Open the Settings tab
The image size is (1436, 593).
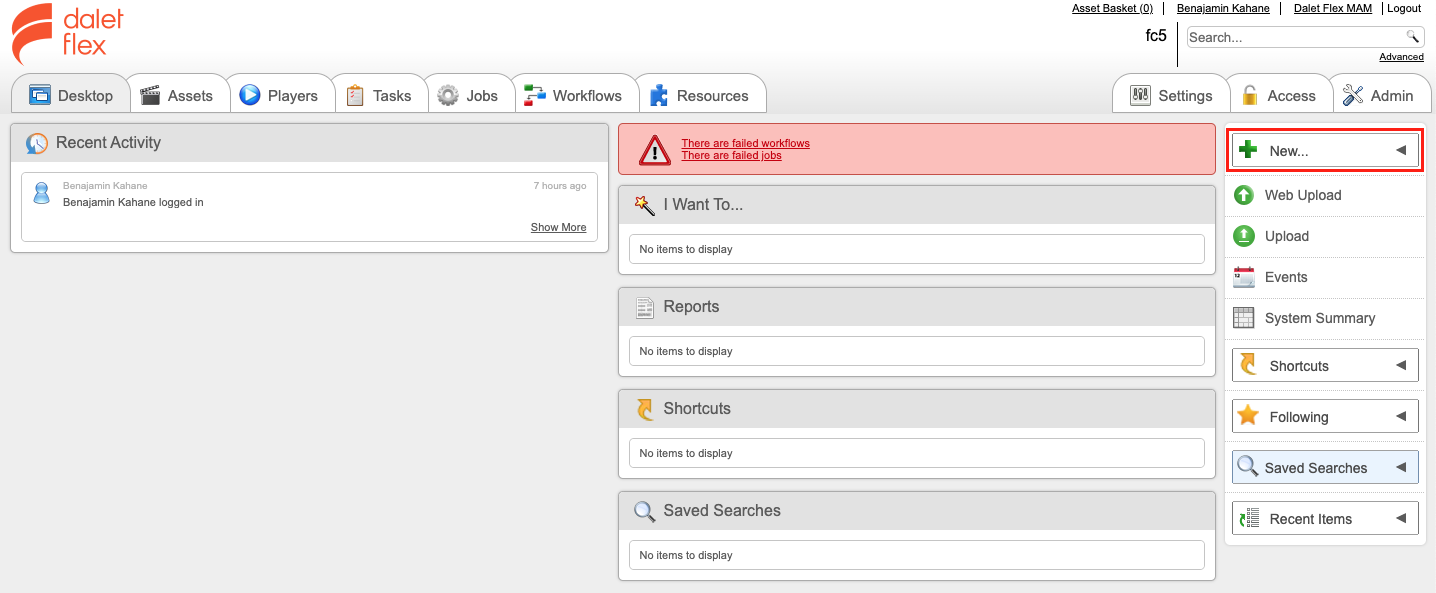click(1171, 95)
